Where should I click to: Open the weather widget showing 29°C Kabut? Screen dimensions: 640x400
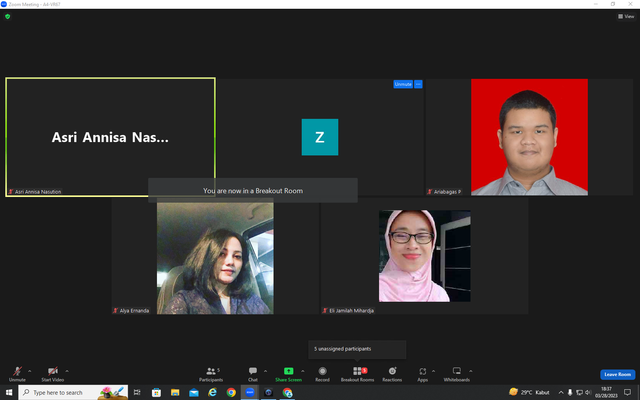click(529, 392)
